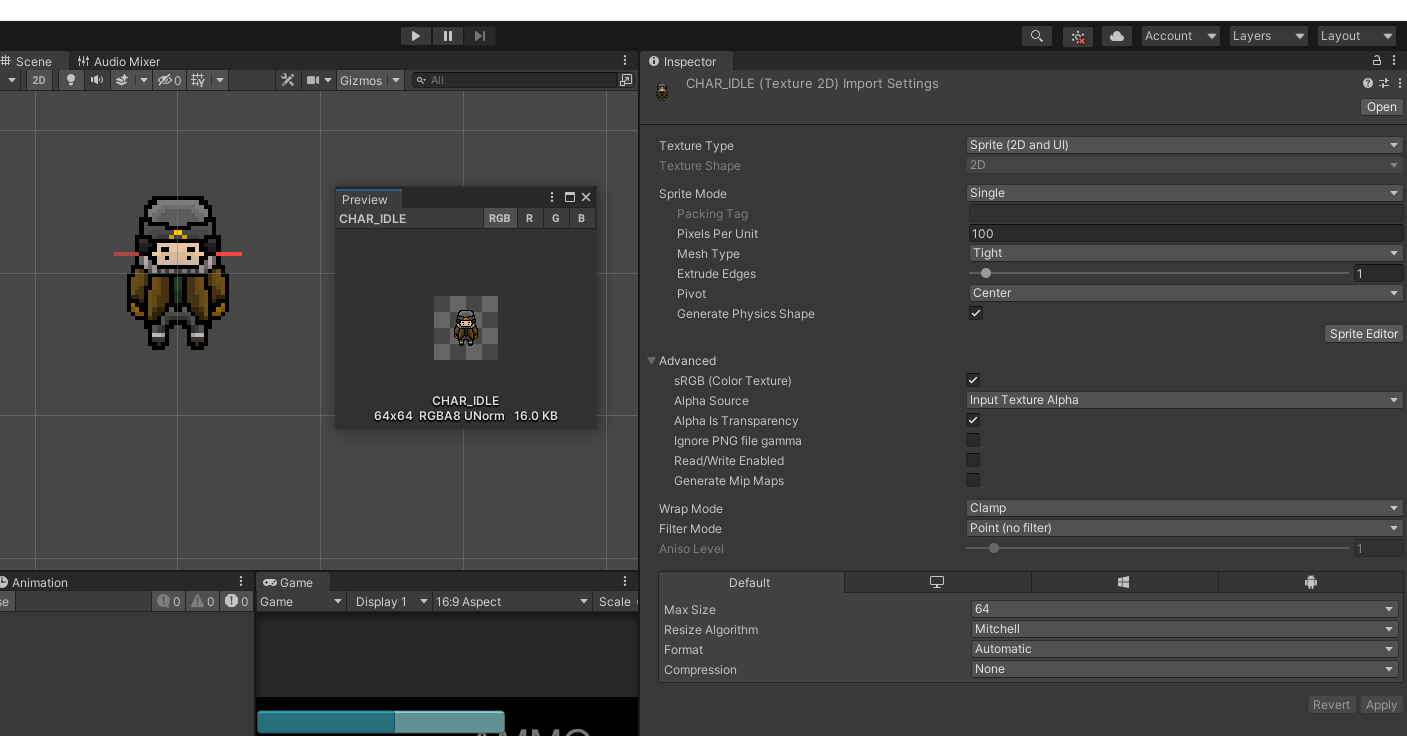Open the preset selector sliders icon

tap(1384, 83)
